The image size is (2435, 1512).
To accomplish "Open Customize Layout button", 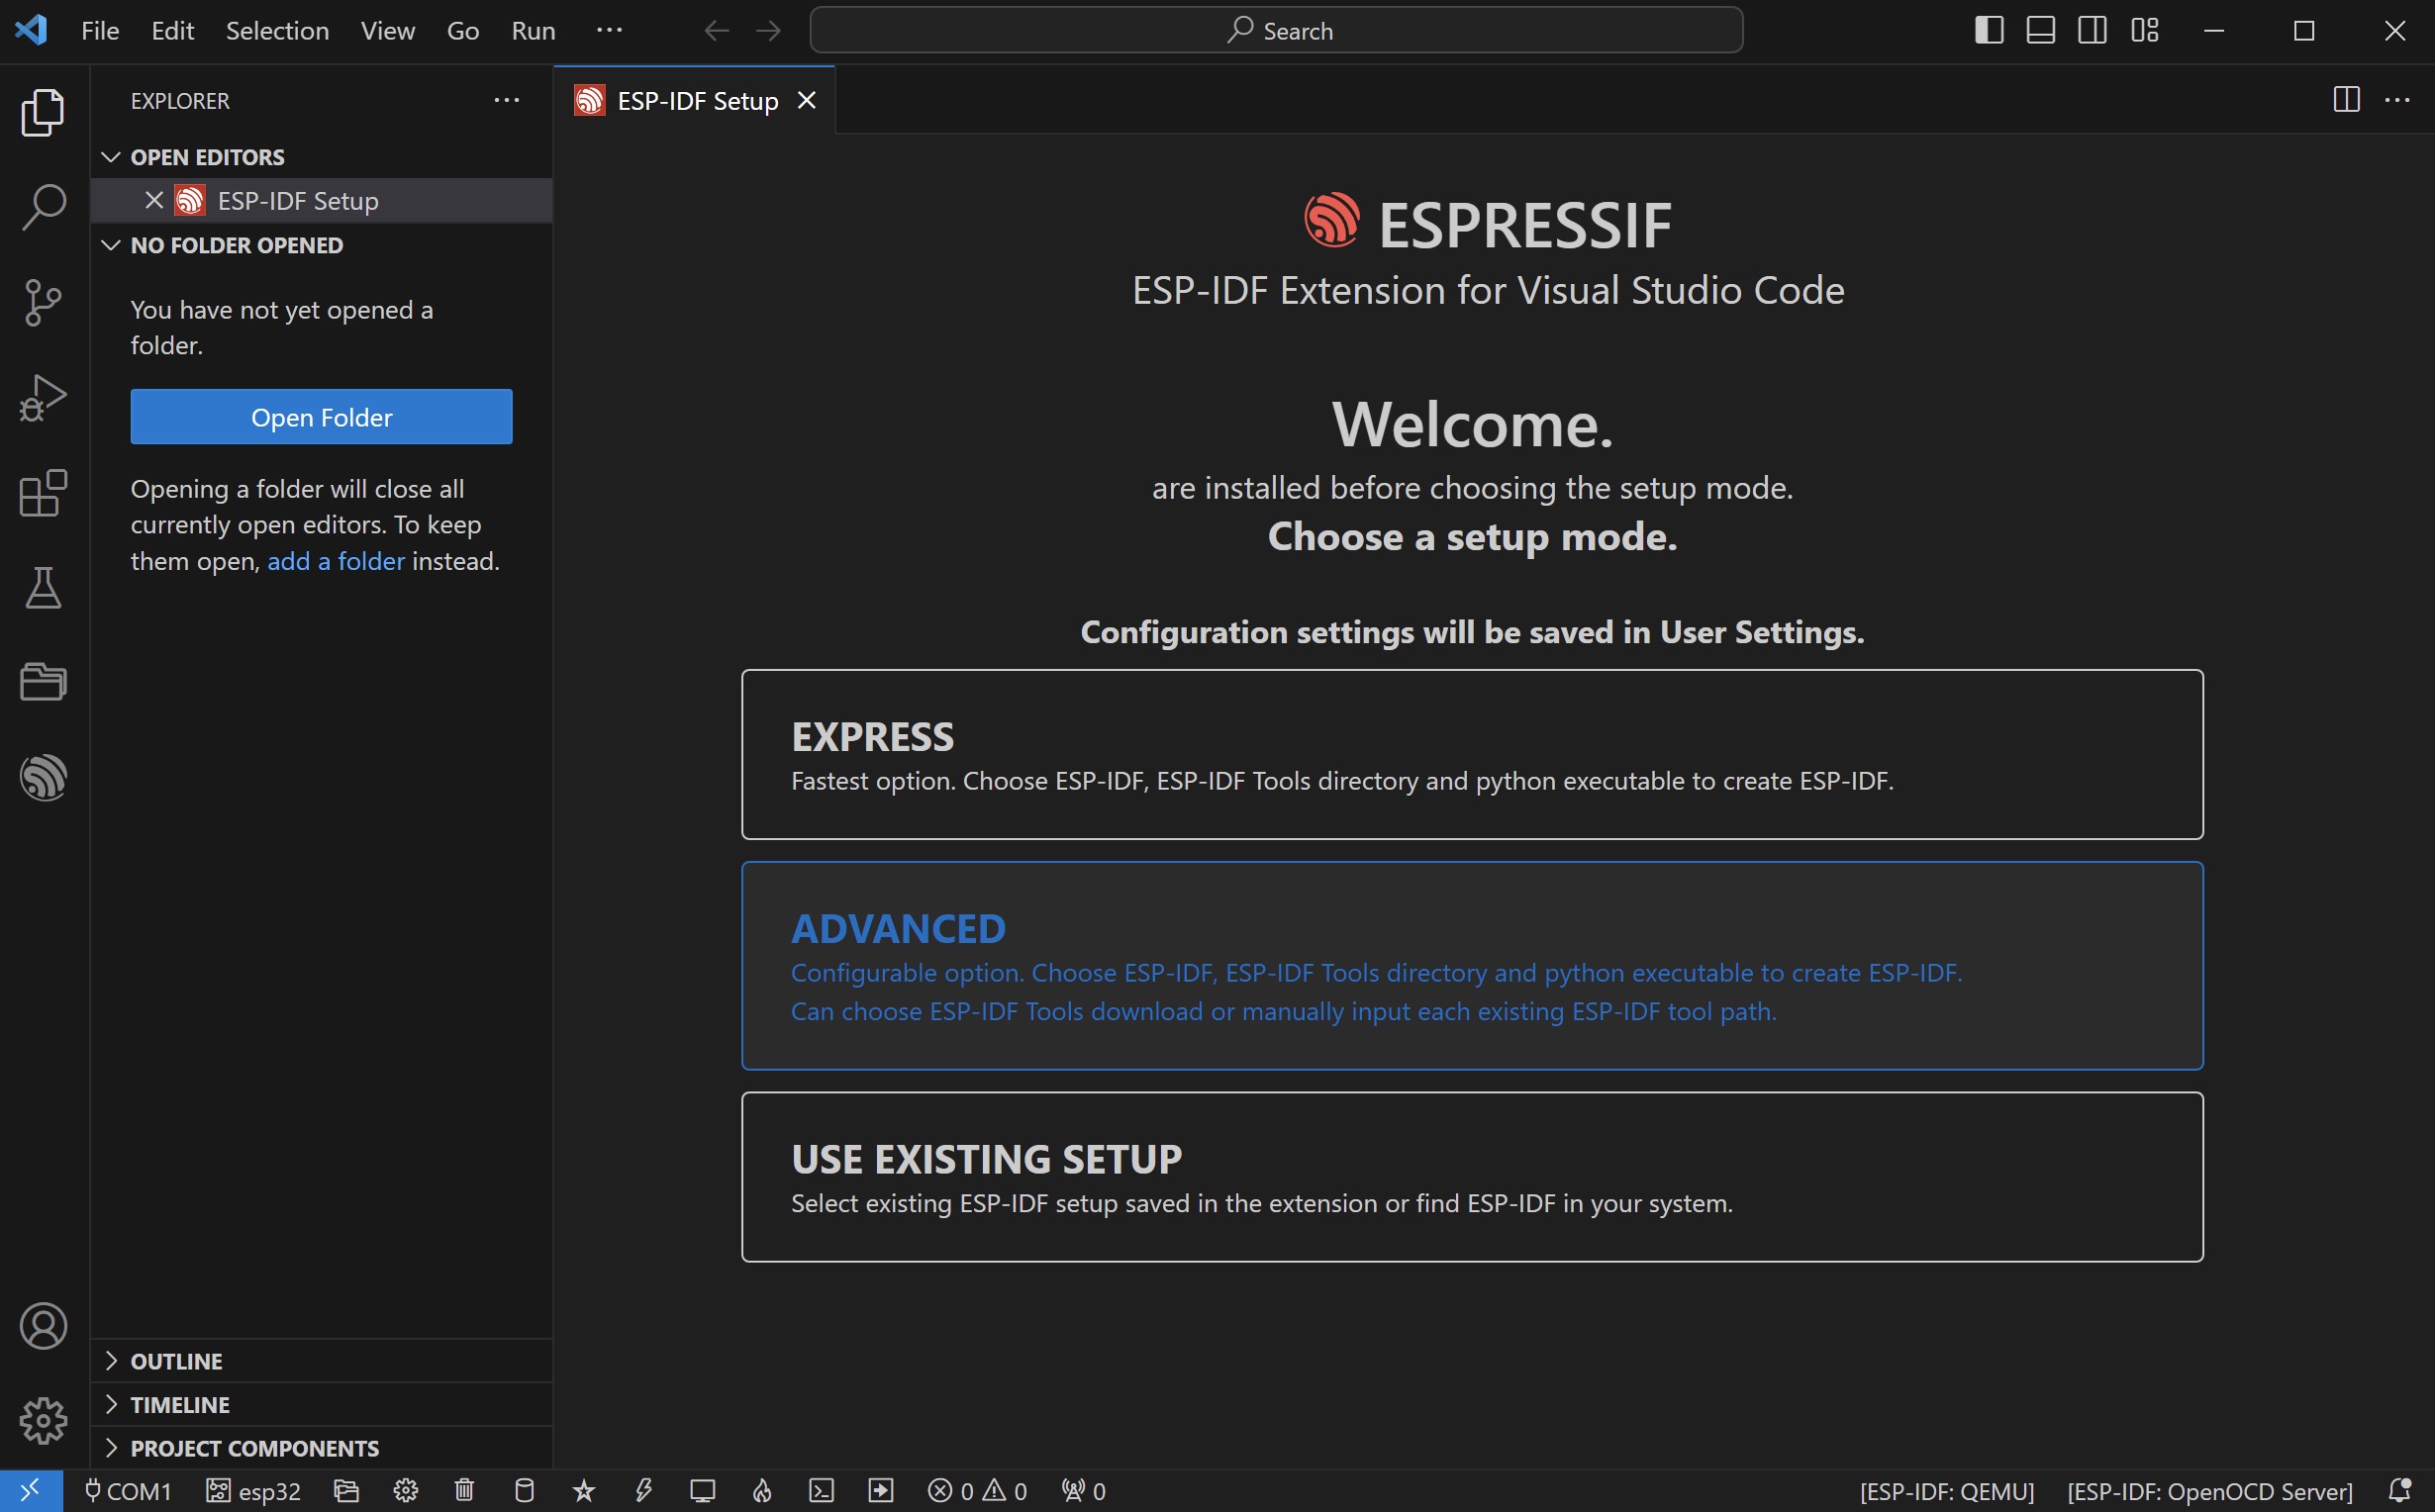I will click(2145, 30).
